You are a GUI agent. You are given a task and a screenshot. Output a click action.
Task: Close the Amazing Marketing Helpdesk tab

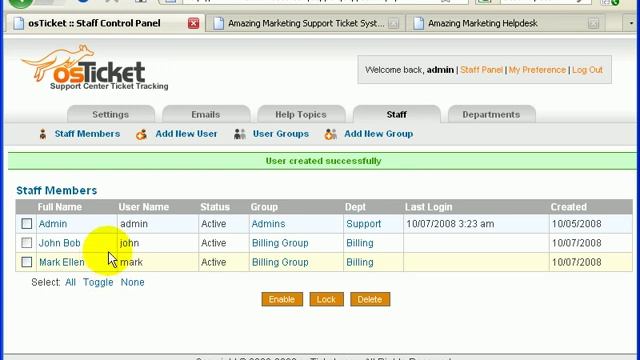point(593,24)
